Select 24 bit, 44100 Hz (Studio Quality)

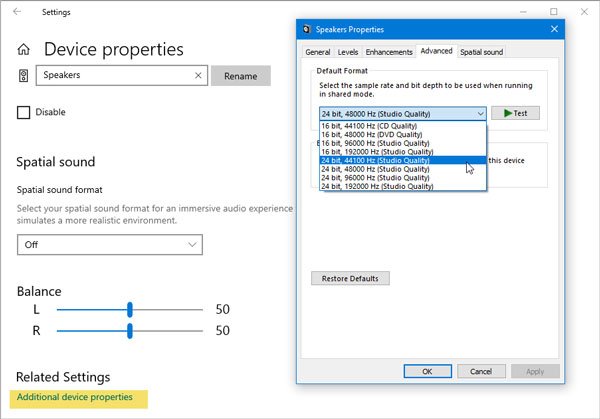point(376,160)
